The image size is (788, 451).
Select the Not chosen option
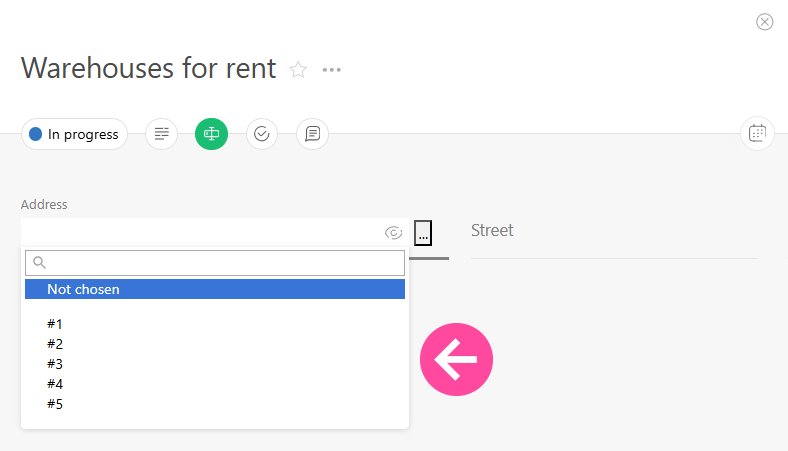pos(214,289)
